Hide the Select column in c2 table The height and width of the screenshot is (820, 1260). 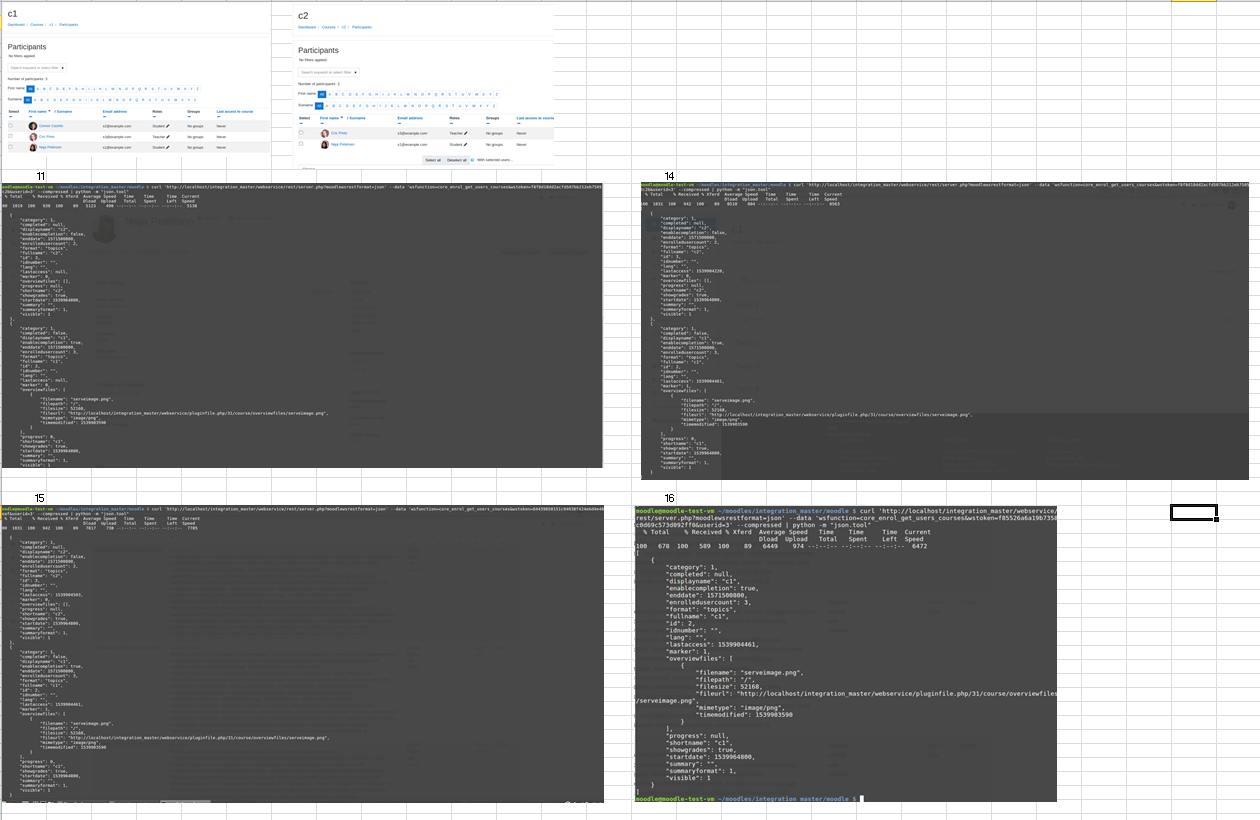click(x=300, y=123)
